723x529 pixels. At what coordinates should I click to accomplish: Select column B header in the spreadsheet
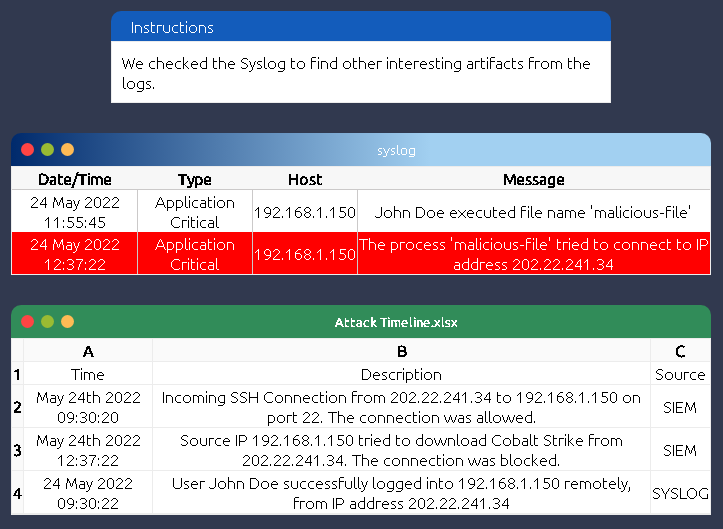[402, 351]
